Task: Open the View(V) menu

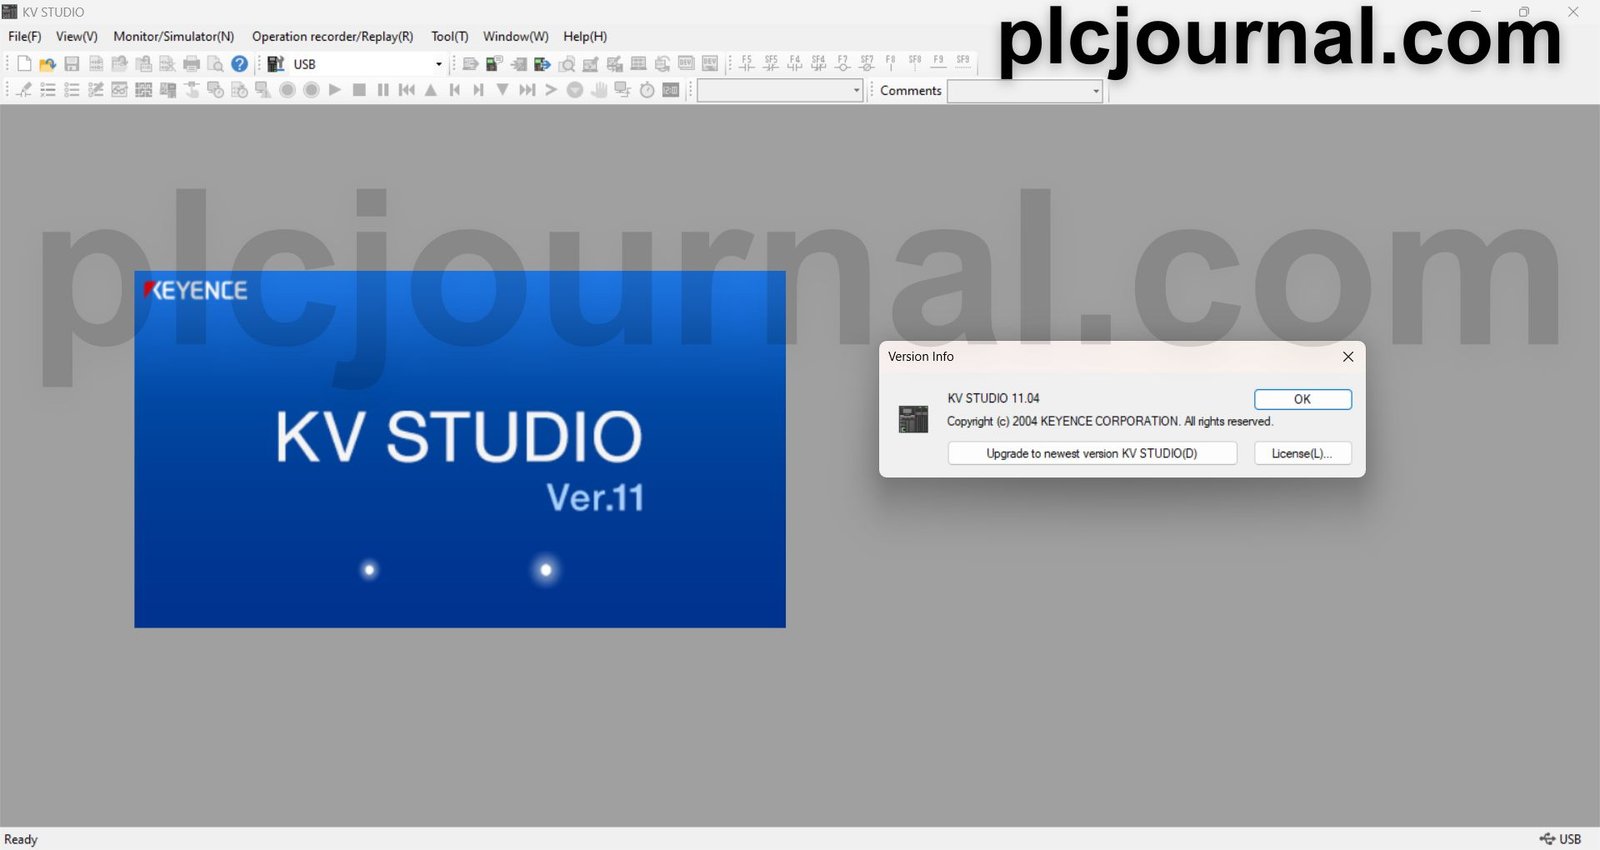Action: [x=77, y=36]
